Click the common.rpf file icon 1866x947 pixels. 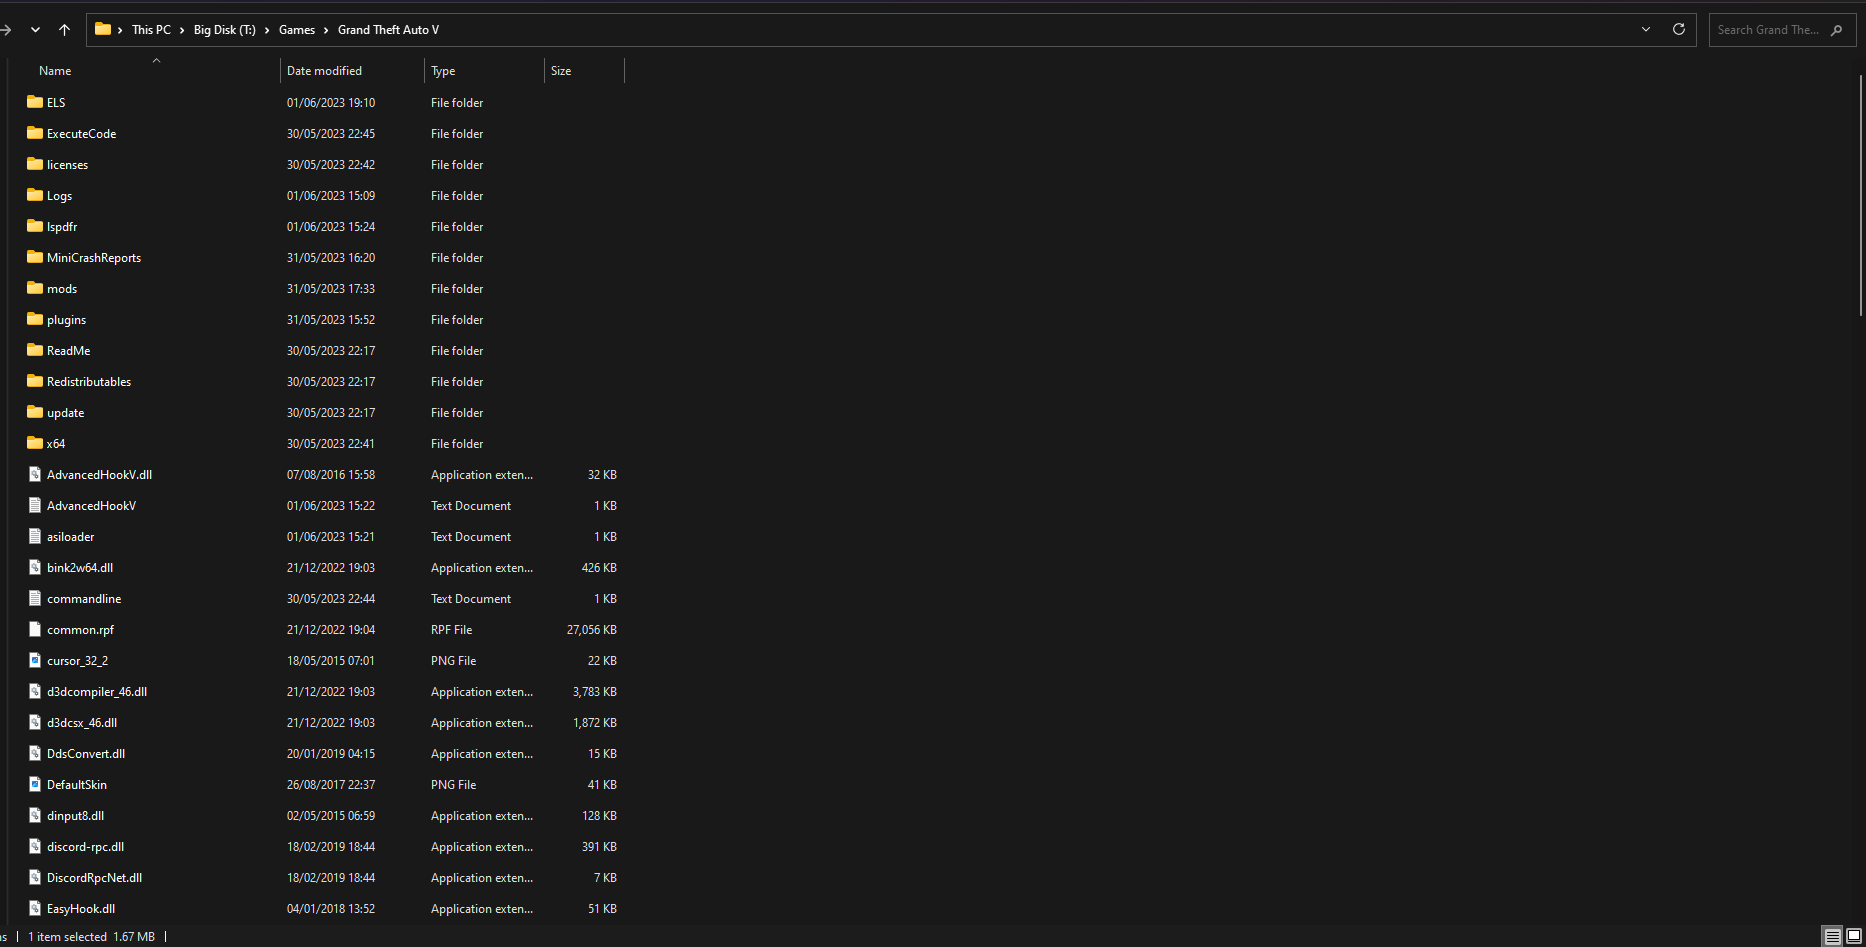35,629
